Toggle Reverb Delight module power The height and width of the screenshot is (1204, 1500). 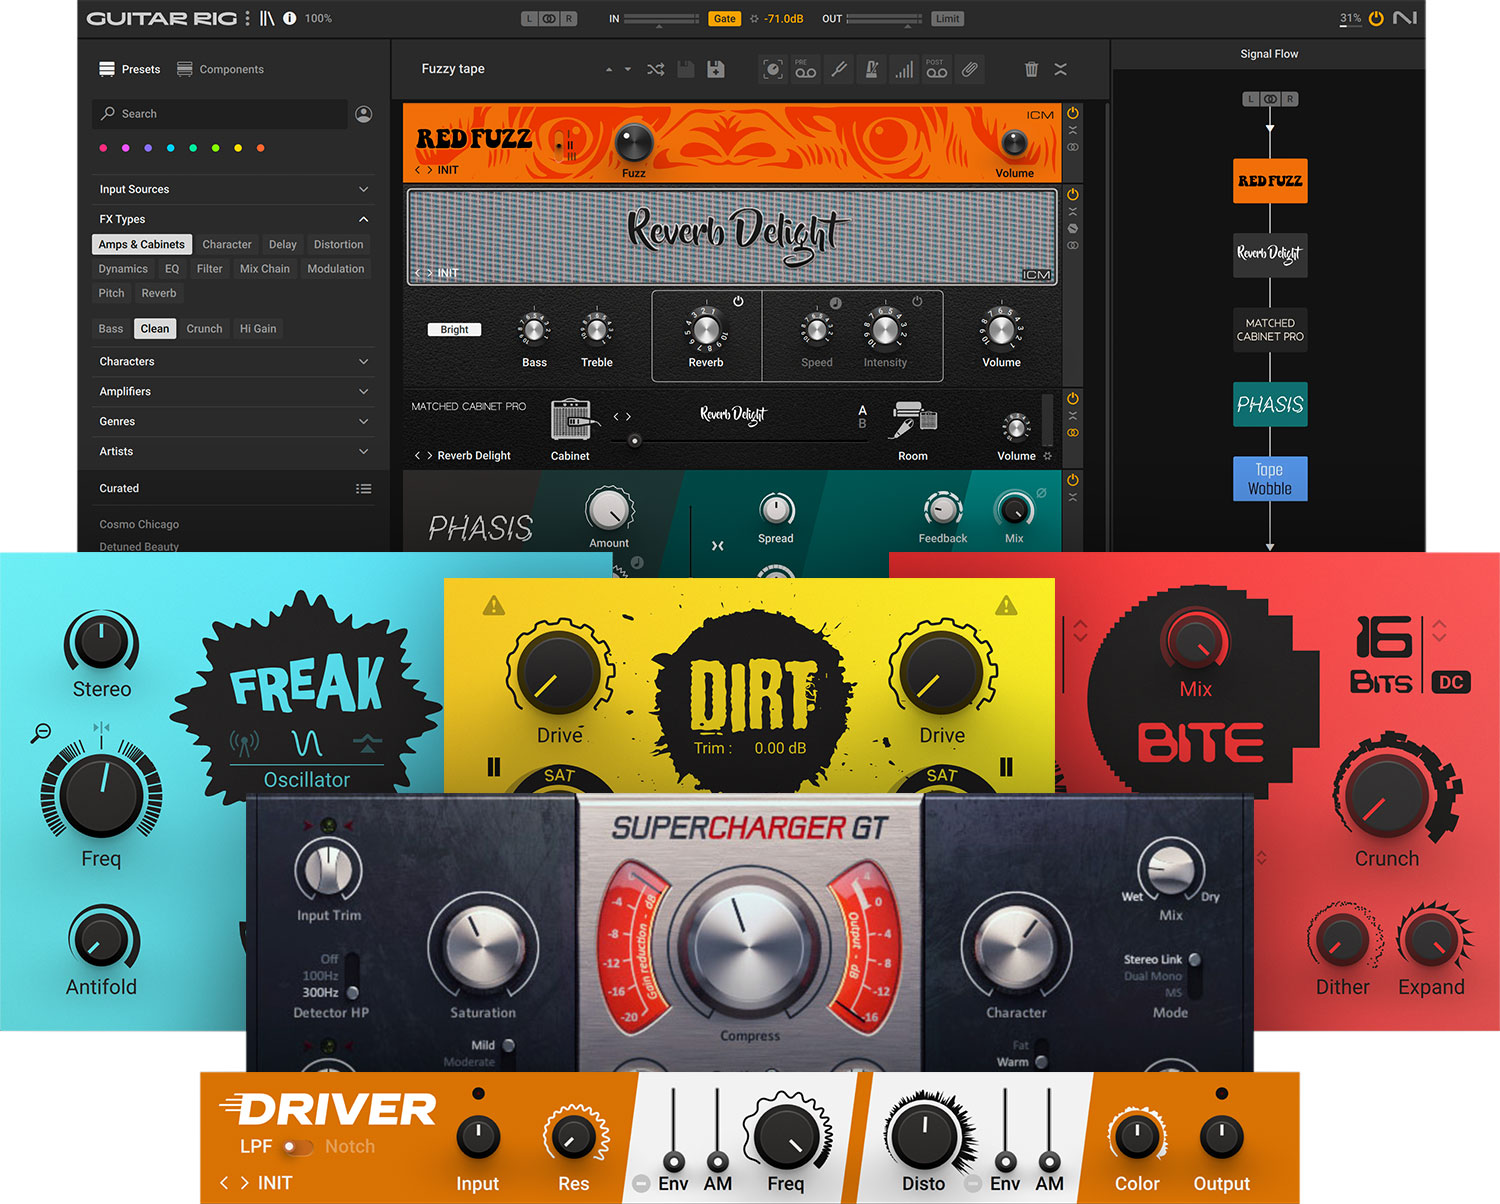click(x=1073, y=194)
